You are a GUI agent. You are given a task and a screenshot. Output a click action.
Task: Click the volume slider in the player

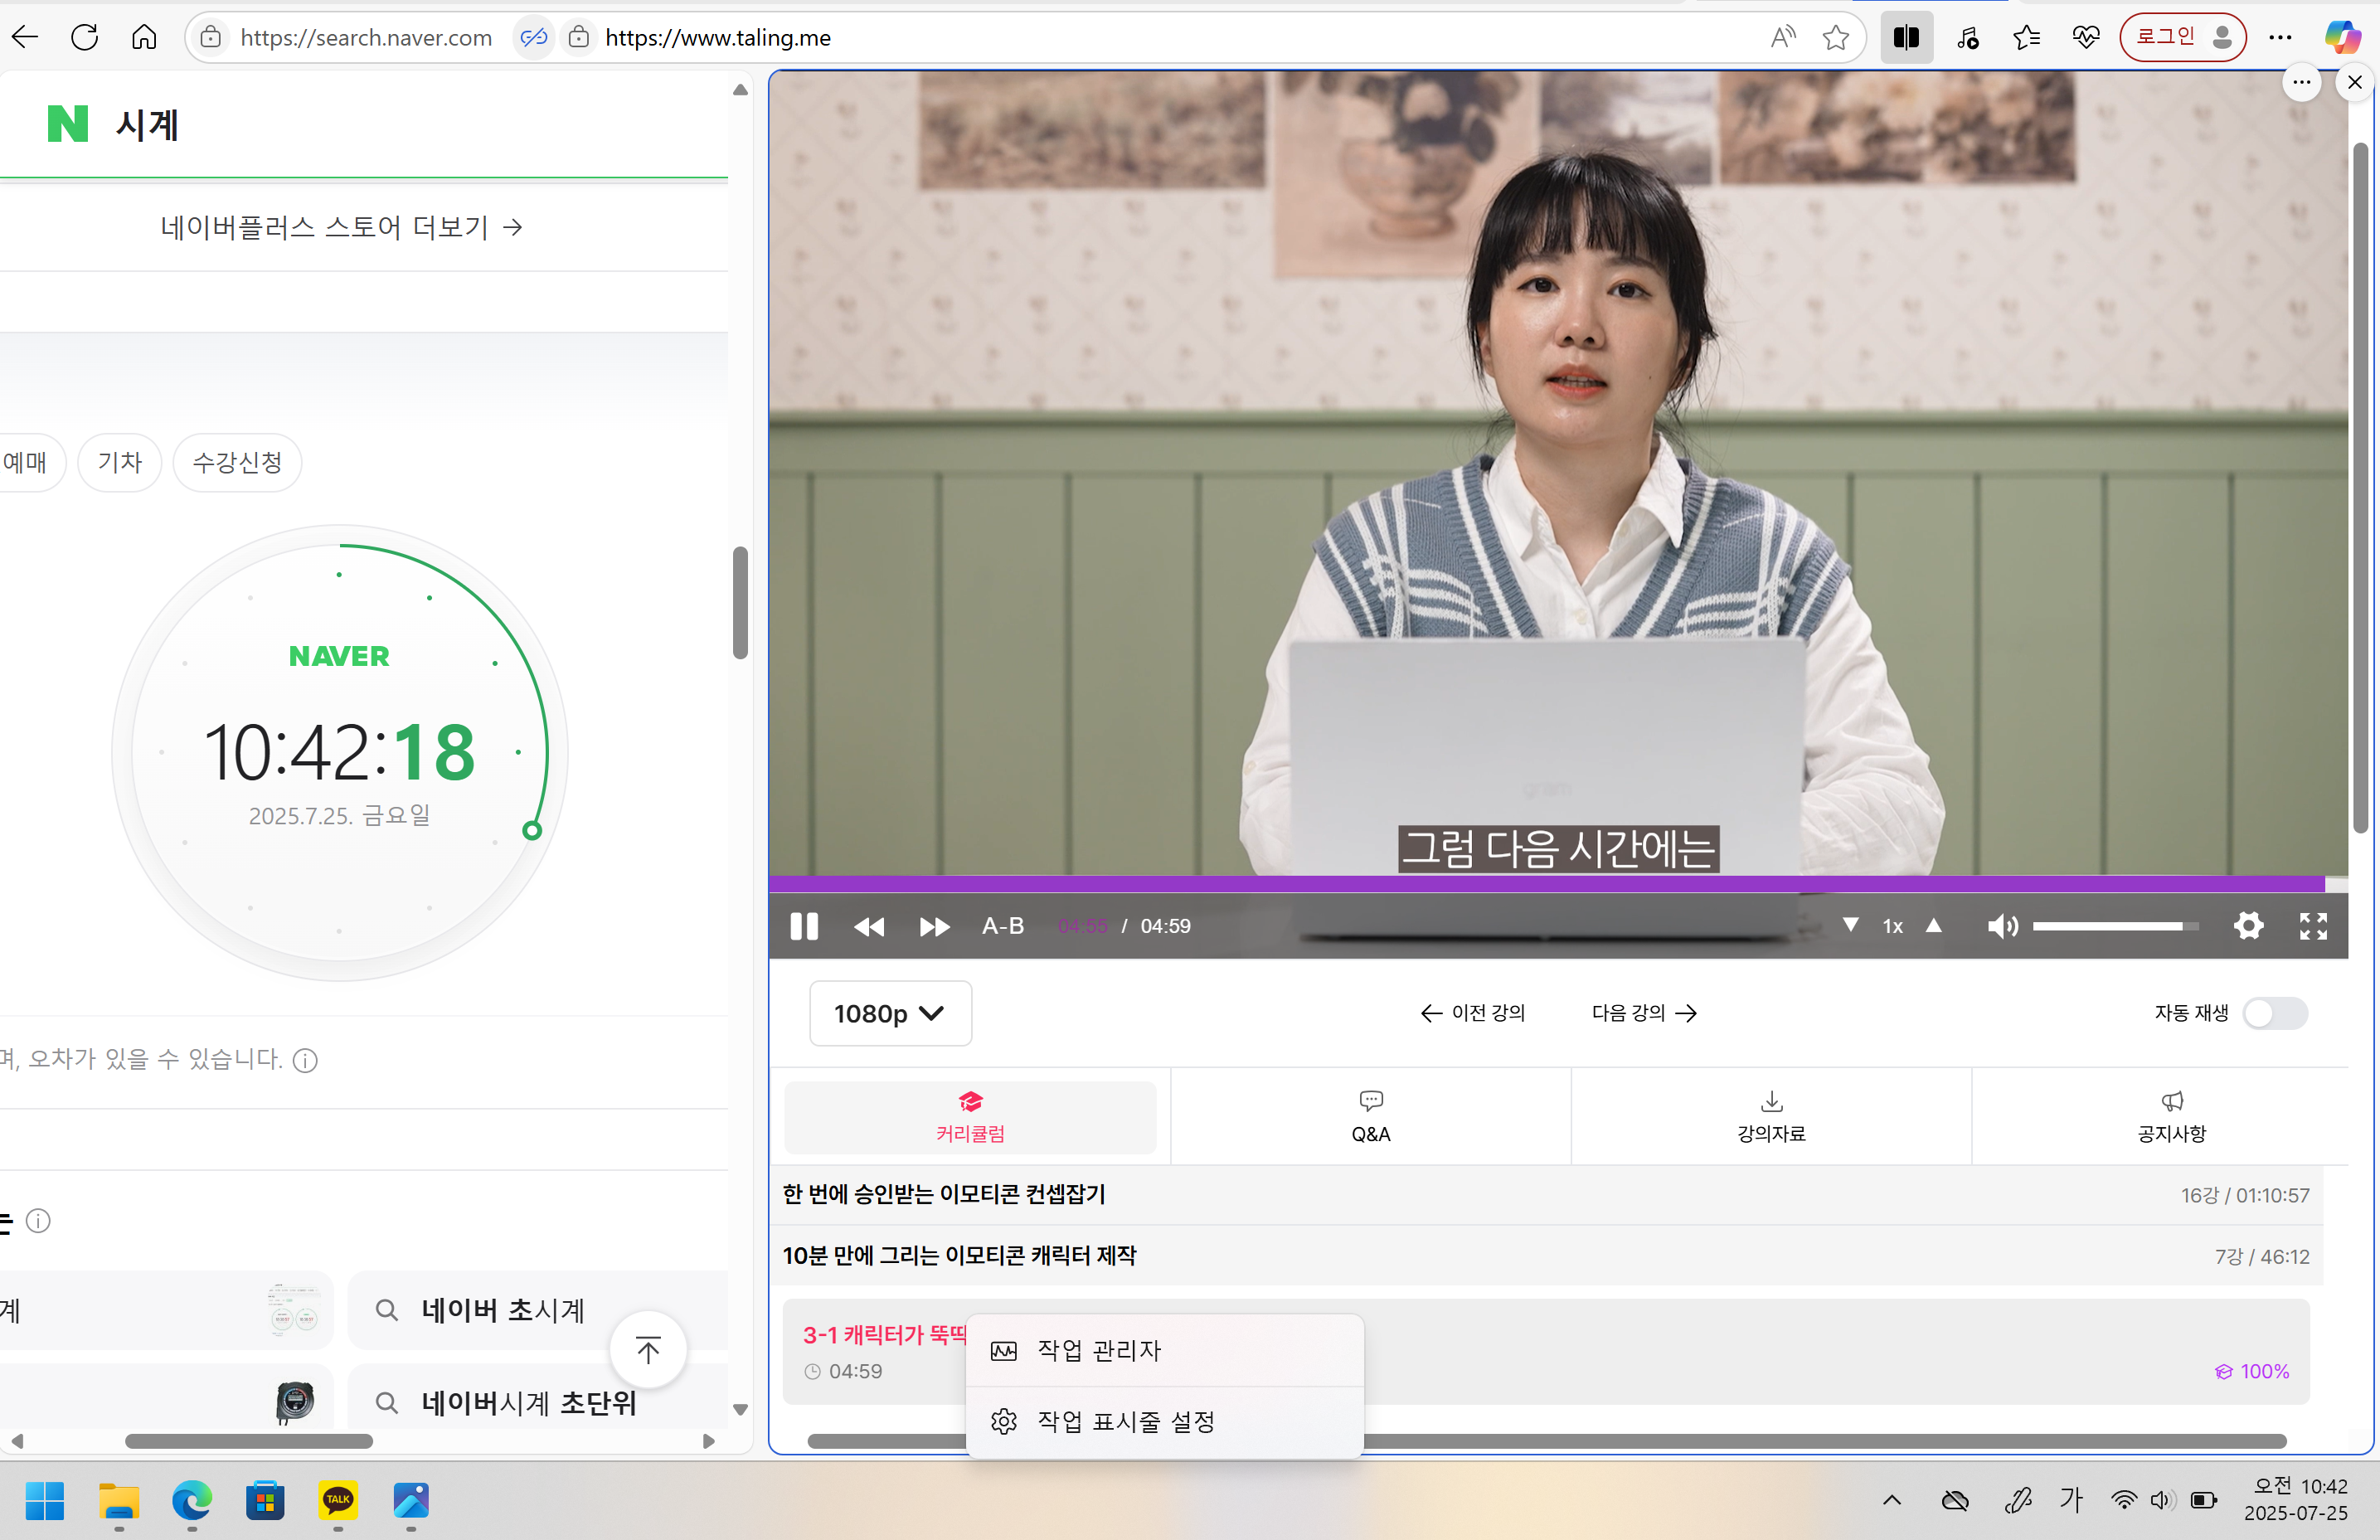coord(2113,926)
